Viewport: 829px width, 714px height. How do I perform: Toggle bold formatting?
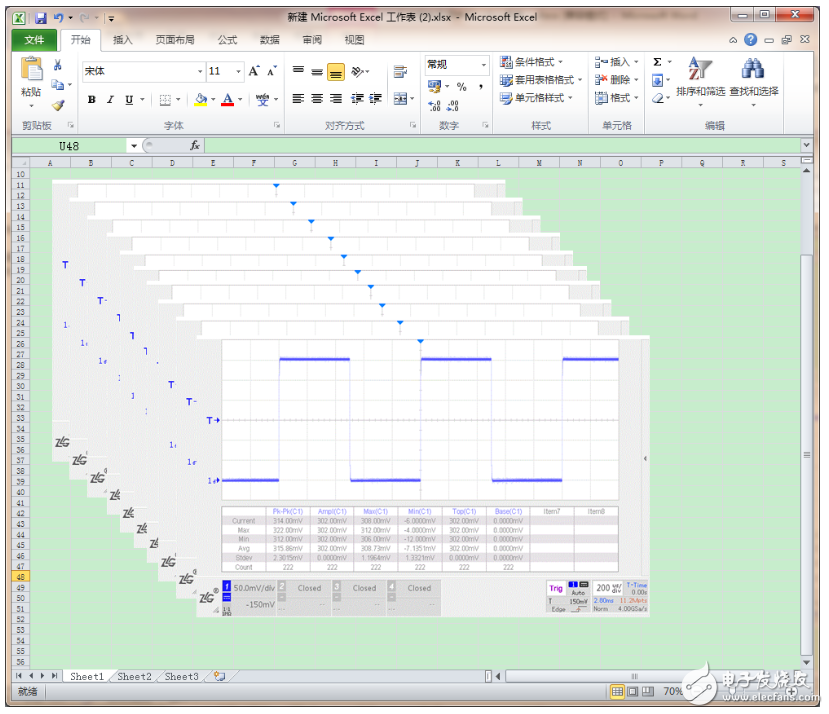pyautogui.click(x=91, y=99)
